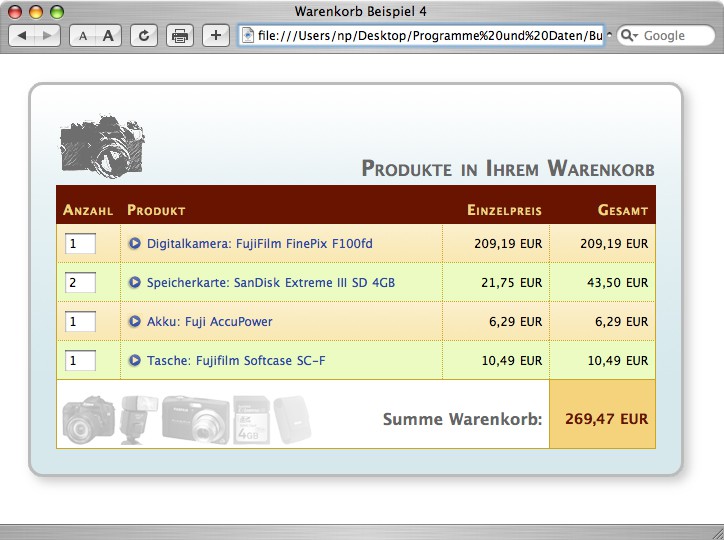Screen dimensions: 724x540
Task: Edit quantity field for Speicherkarte row
Action: click(x=80, y=282)
